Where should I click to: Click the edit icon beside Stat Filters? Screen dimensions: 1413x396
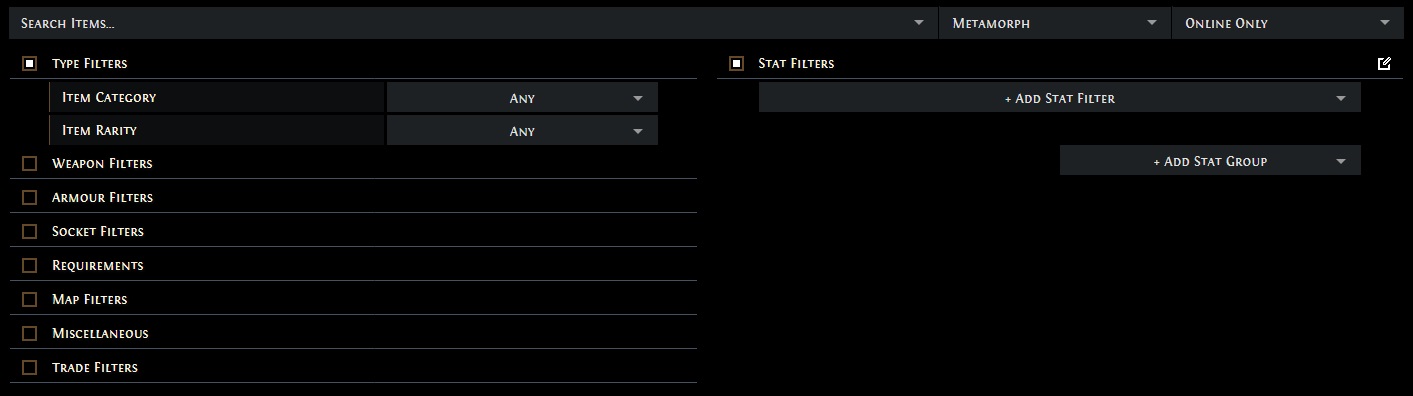point(1384,64)
